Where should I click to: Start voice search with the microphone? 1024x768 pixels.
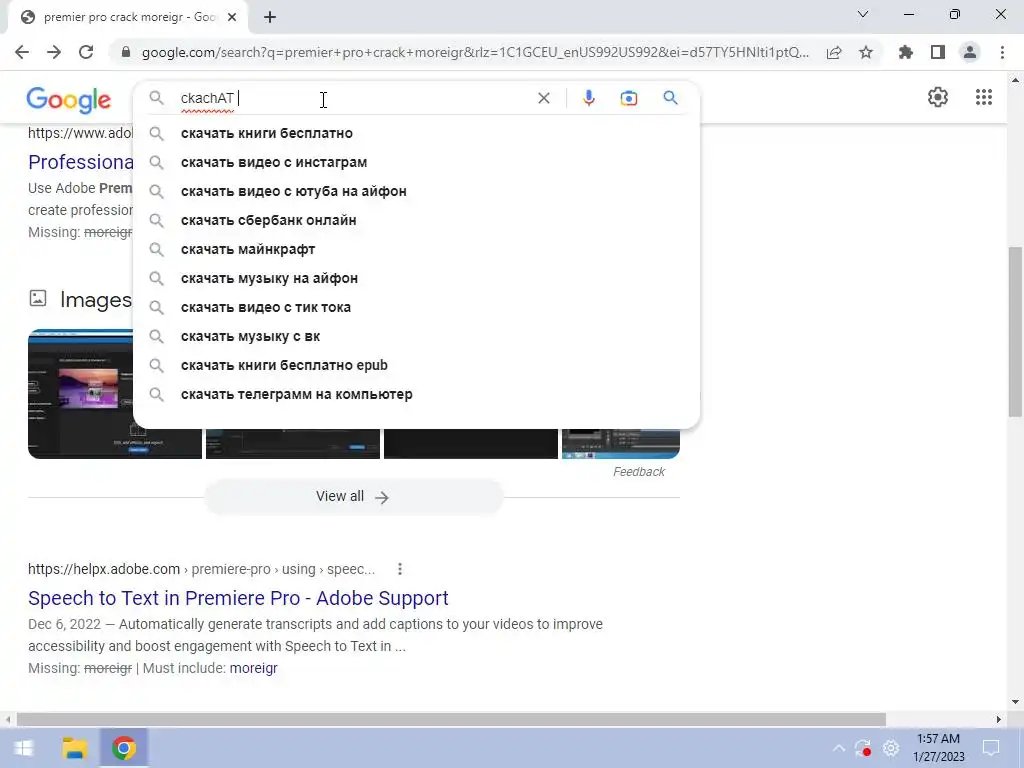pos(588,98)
